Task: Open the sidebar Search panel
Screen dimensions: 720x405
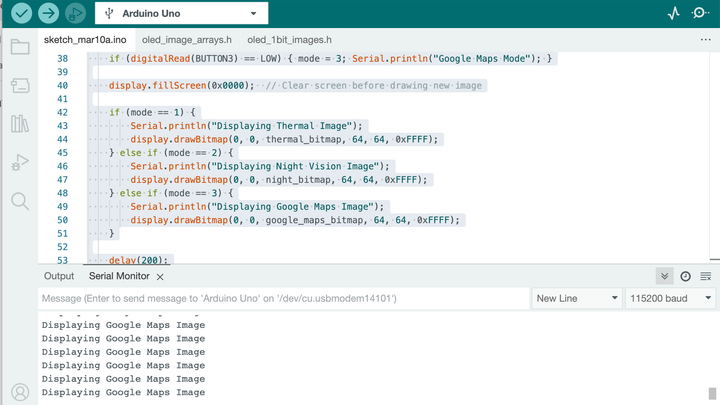Action: point(20,202)
